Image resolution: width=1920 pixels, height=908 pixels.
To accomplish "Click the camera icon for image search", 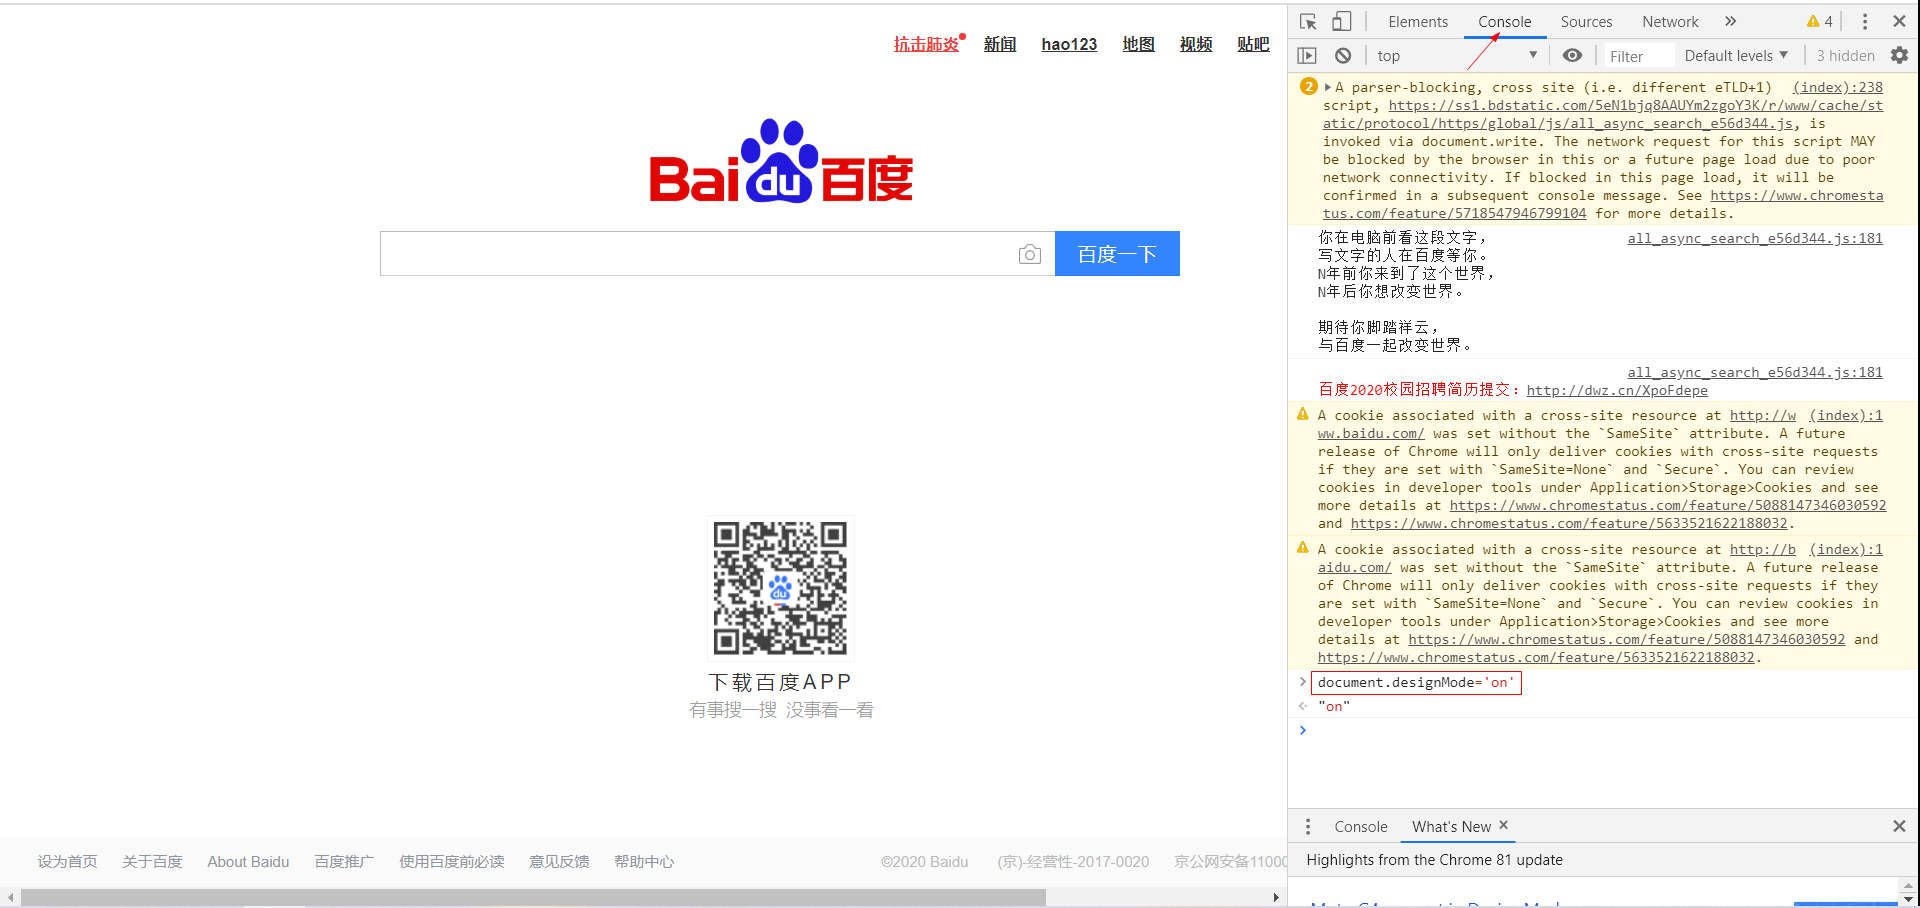I will (1030, 254).
